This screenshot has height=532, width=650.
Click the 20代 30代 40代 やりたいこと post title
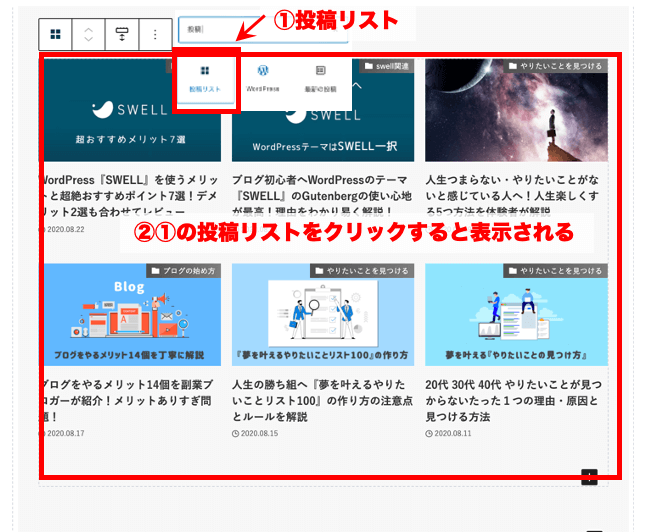(x=513, y=401)
